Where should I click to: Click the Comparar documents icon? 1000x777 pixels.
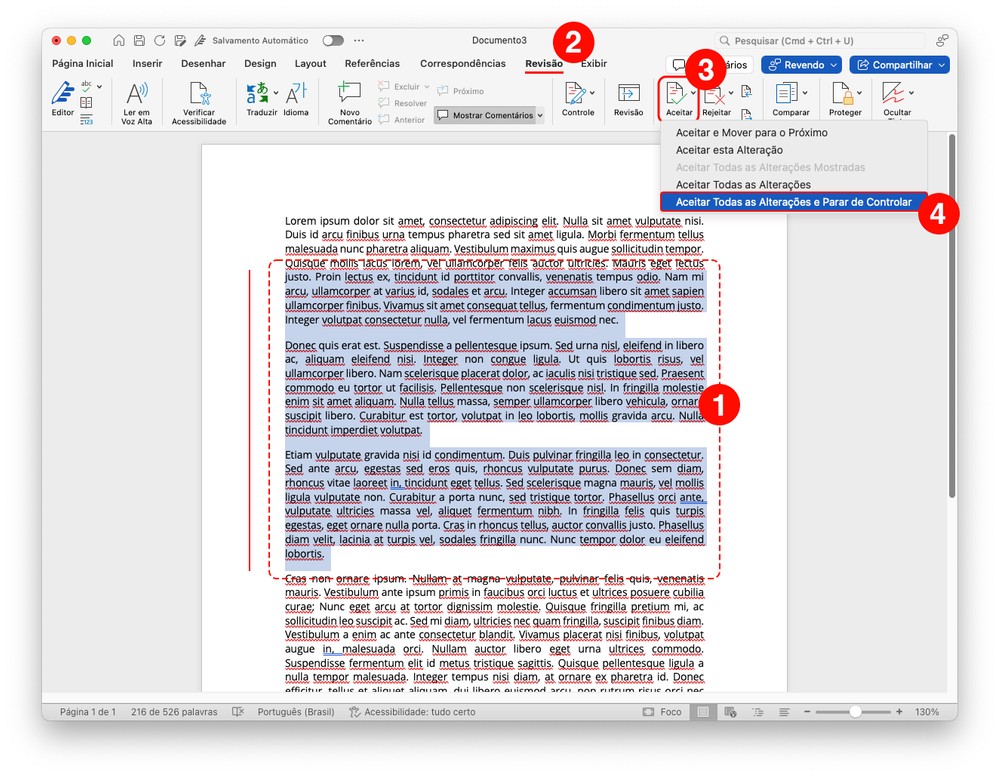(790, 96)
